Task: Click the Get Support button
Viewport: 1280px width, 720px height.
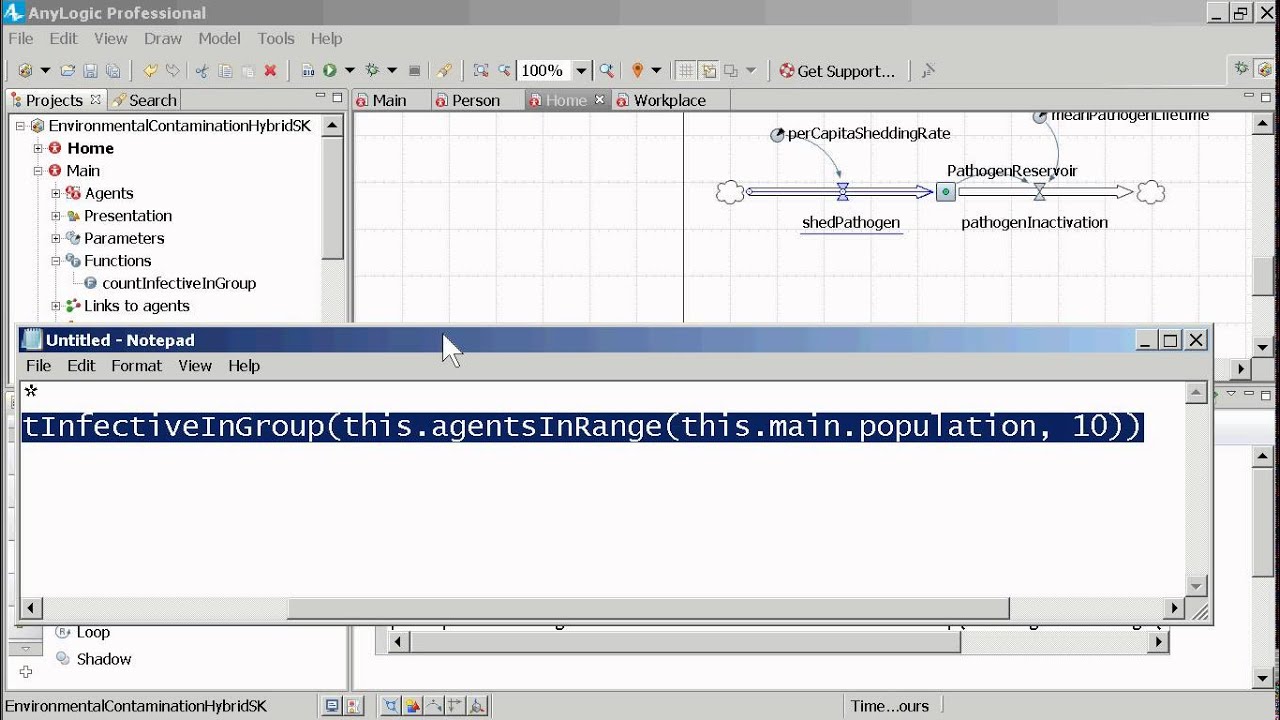Action: [x=837, y=71]
